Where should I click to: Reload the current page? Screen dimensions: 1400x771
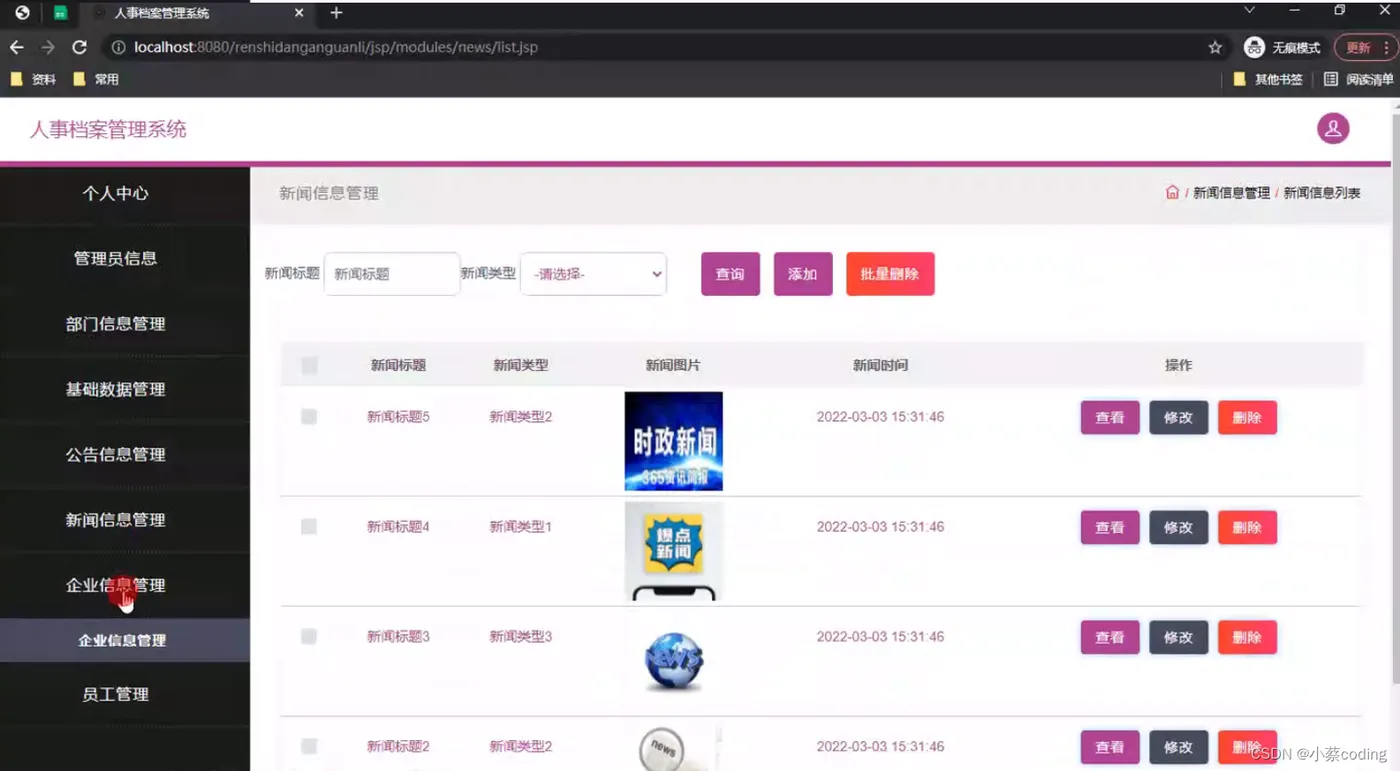click(x=80, y=47)
